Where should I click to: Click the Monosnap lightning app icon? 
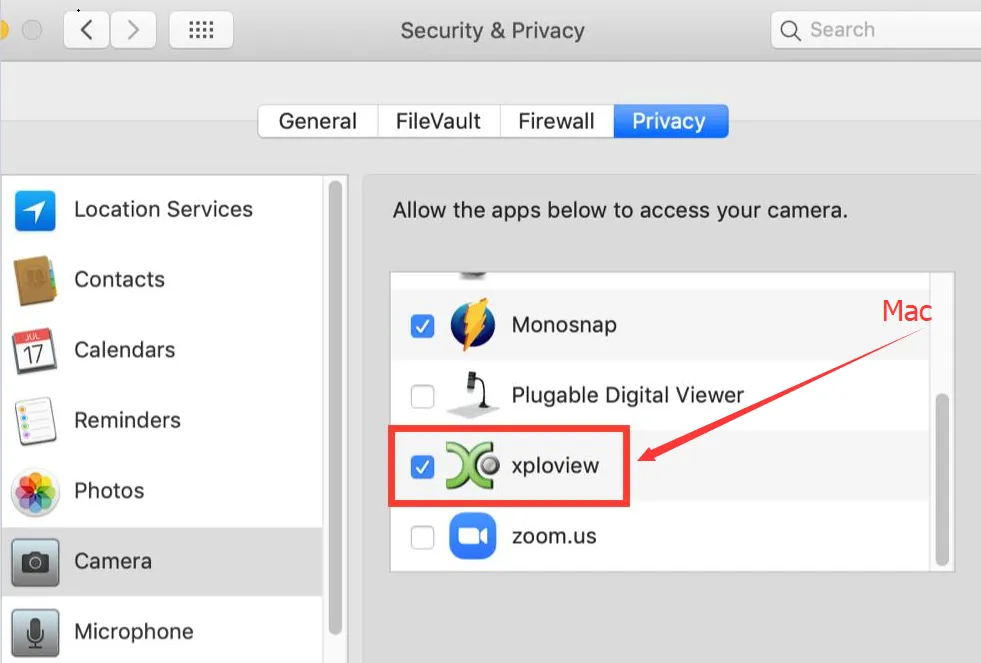(x=472, y=325)
